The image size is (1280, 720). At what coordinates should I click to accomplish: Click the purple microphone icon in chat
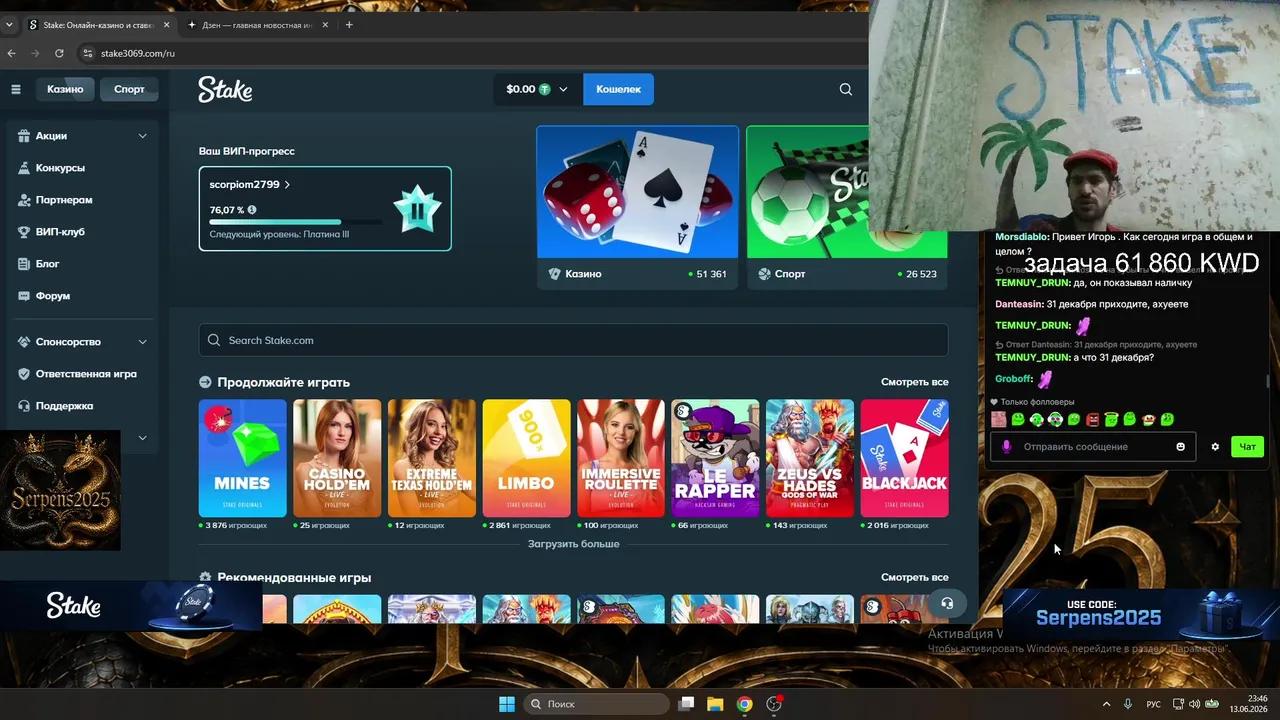tap(1007, 447)
